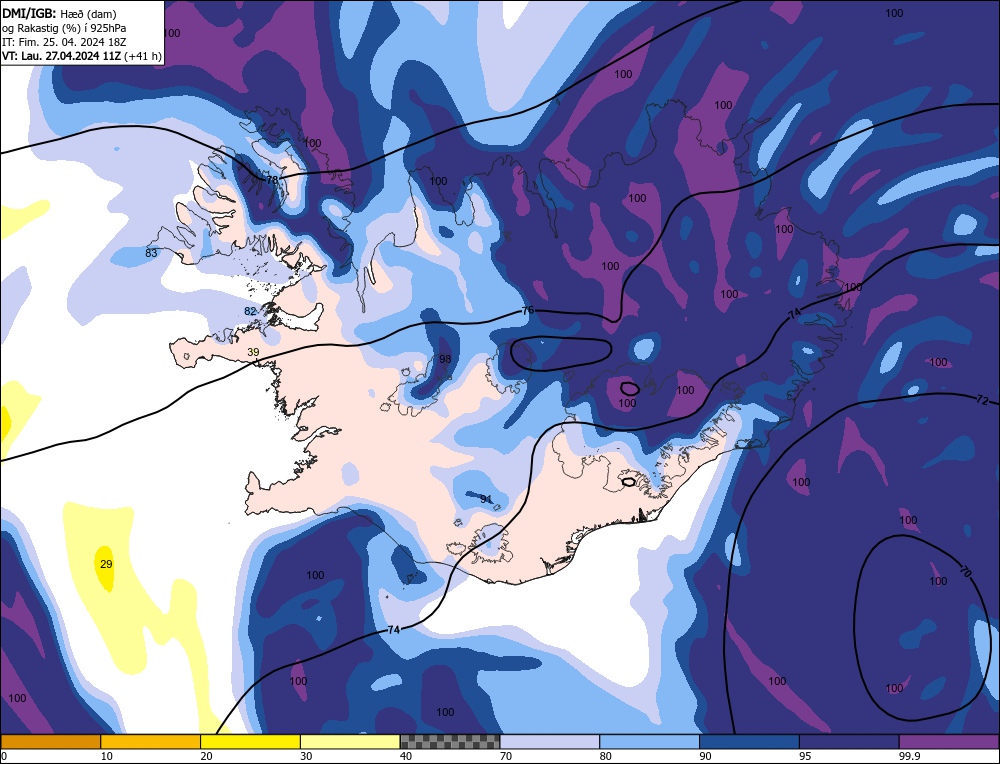This screenshot has width=1000, height=764.
Task: Select the purple above-99.9 legend swatch
Action: [949, 742]
